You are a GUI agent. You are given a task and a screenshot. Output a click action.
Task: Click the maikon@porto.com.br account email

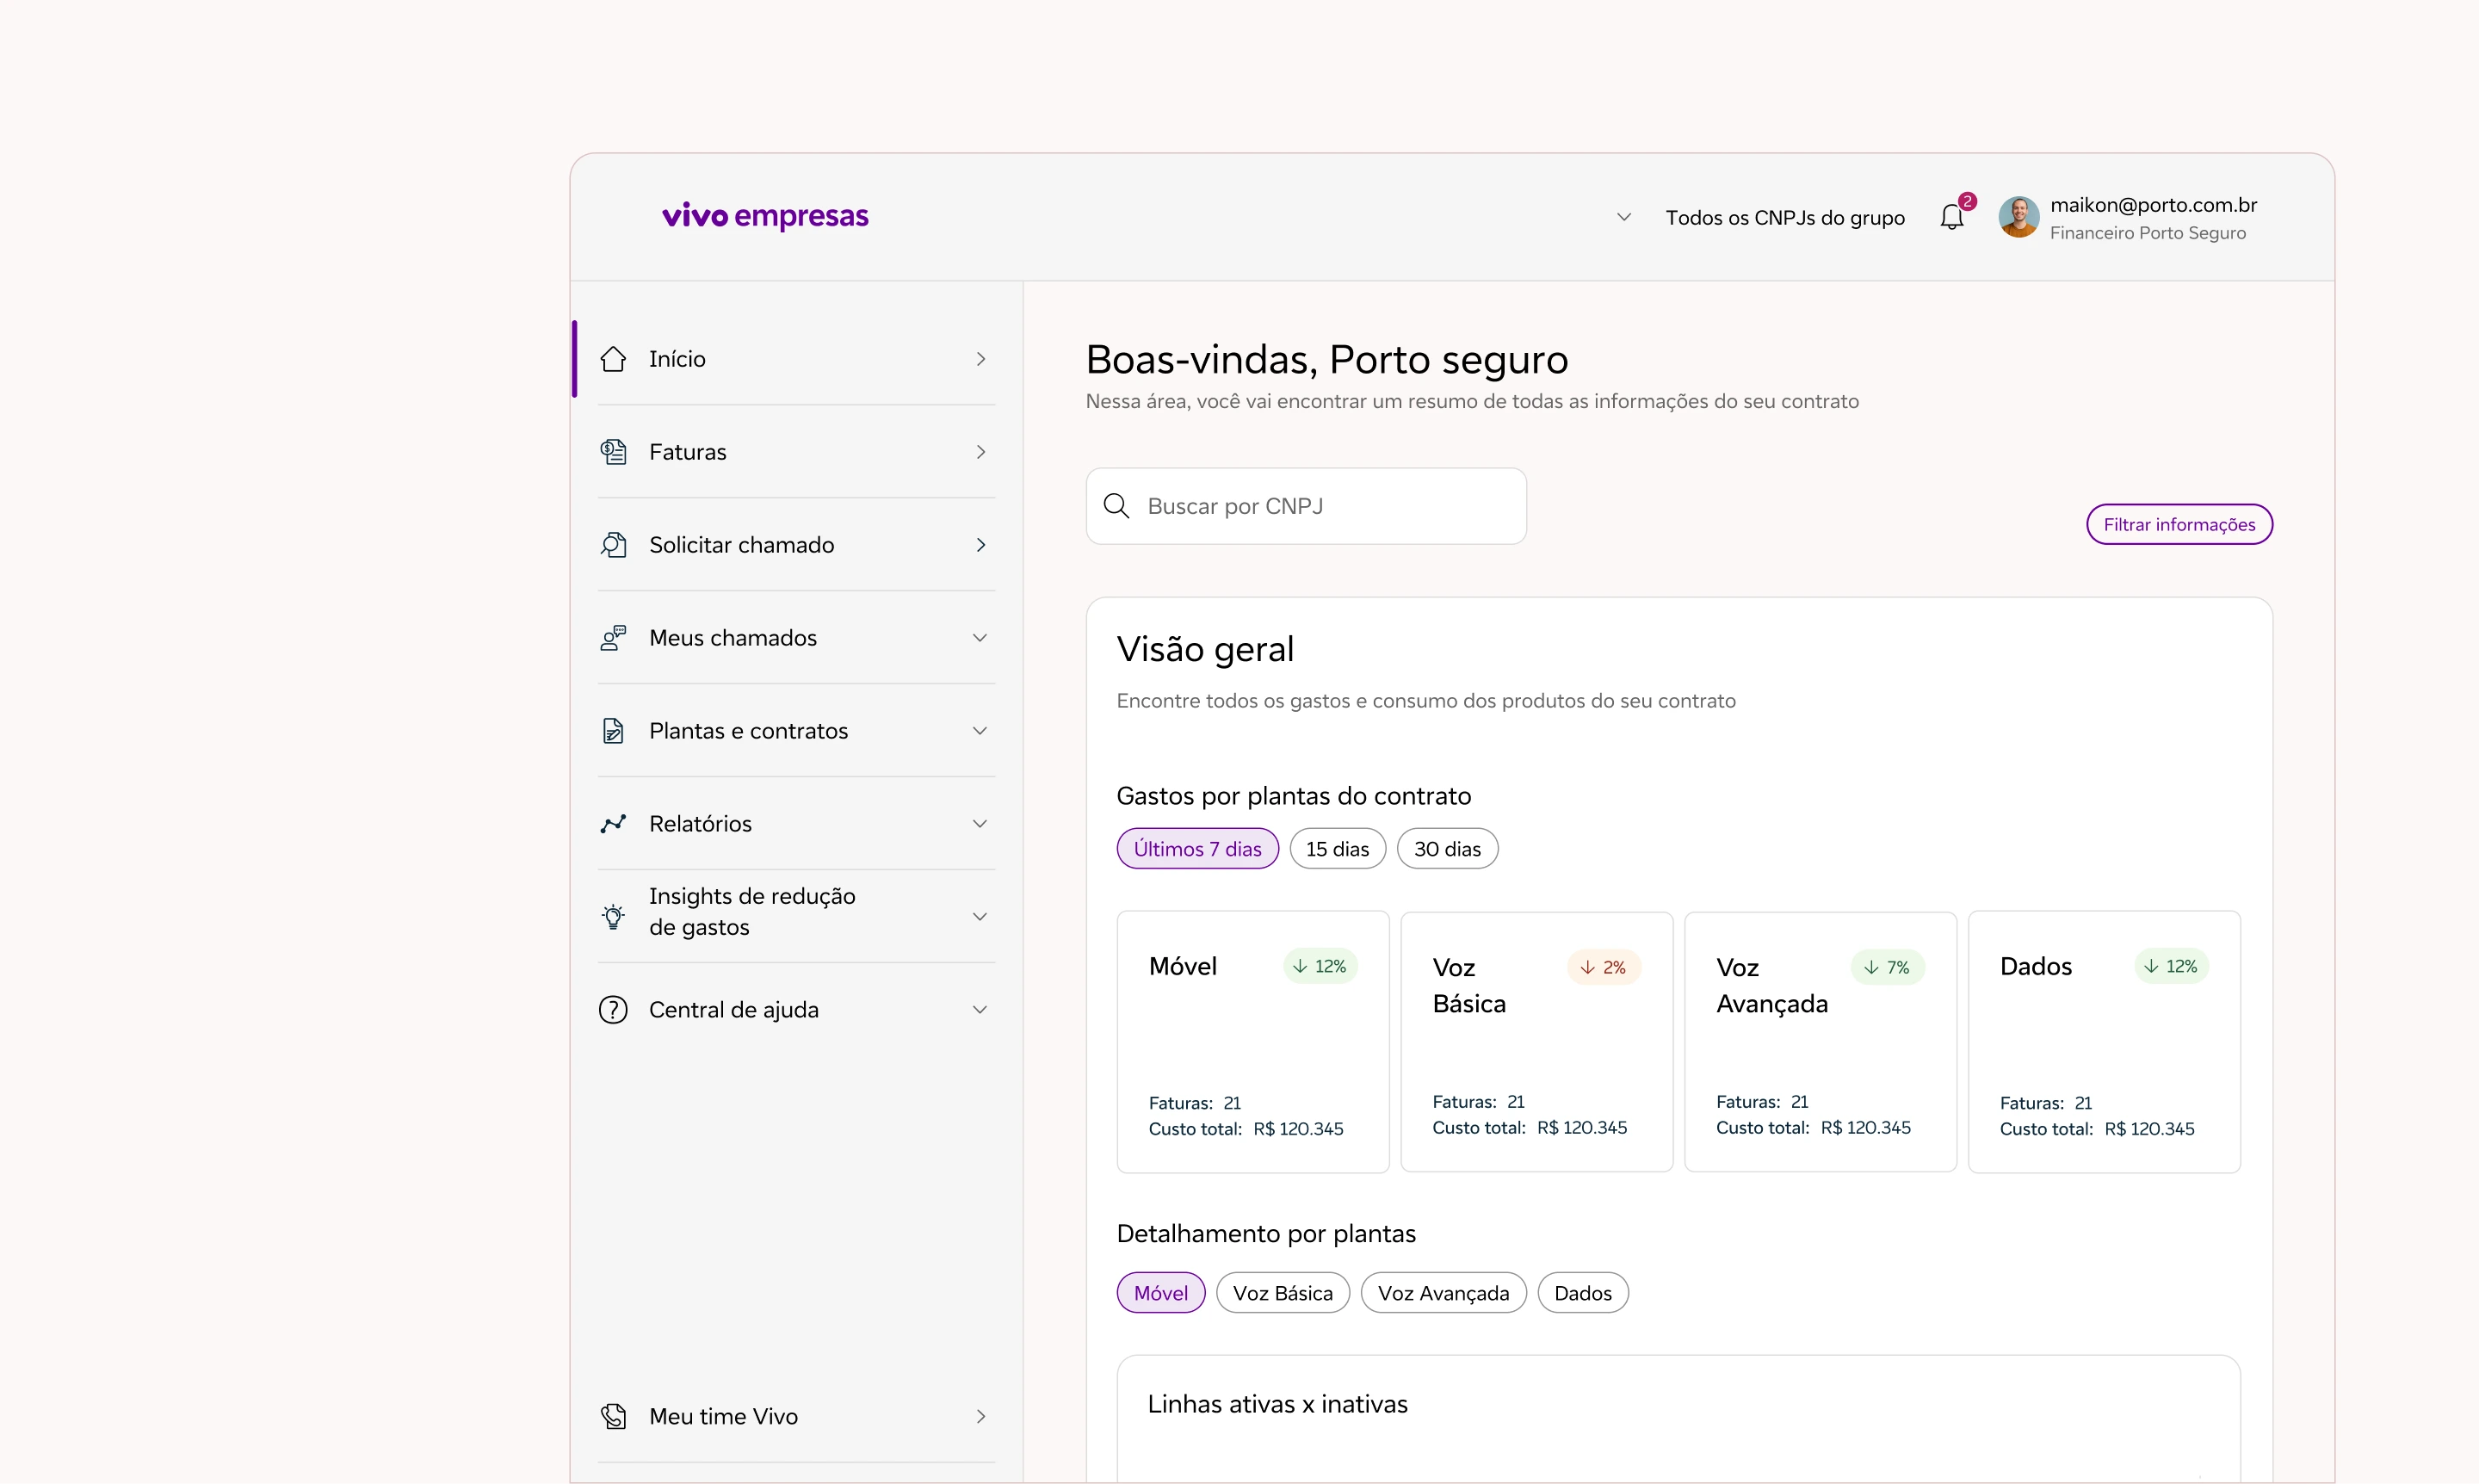click(2153, 205)
